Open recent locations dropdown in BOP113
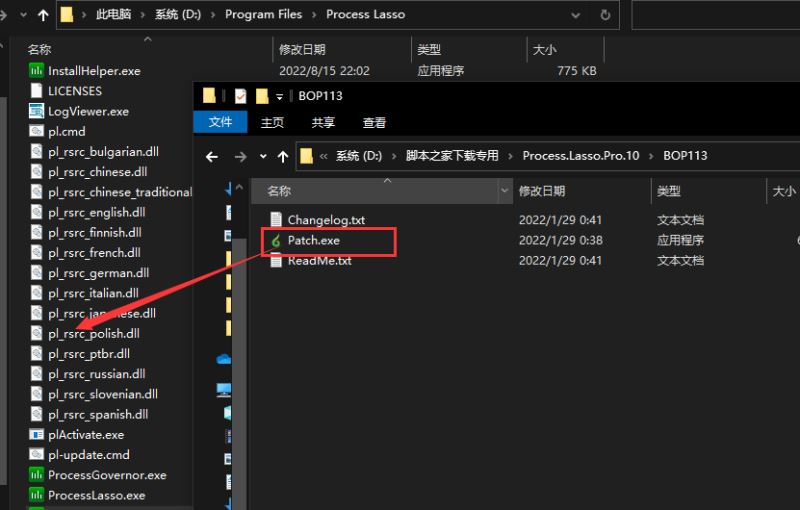800x510 pixels. 263,157
